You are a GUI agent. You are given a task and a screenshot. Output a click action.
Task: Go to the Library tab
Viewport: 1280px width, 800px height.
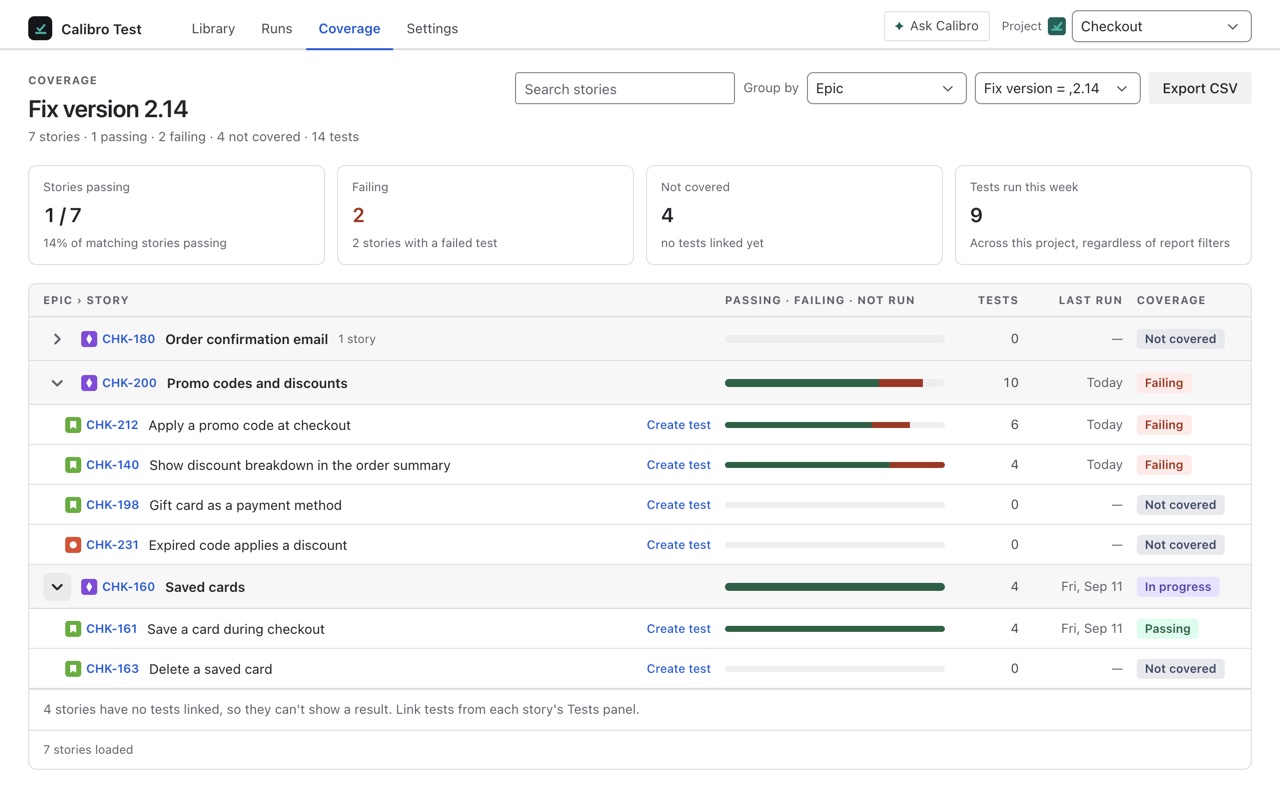[213, 28]
